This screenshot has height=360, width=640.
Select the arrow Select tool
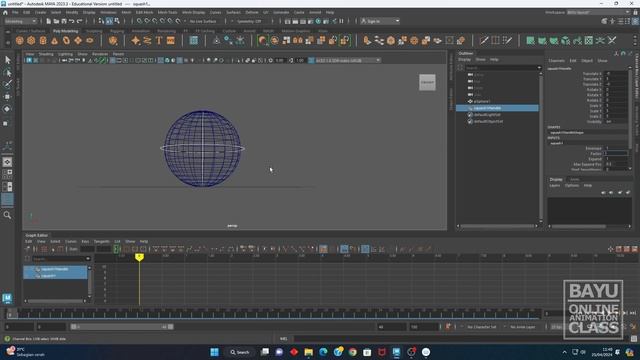click(x=7, y=60)
